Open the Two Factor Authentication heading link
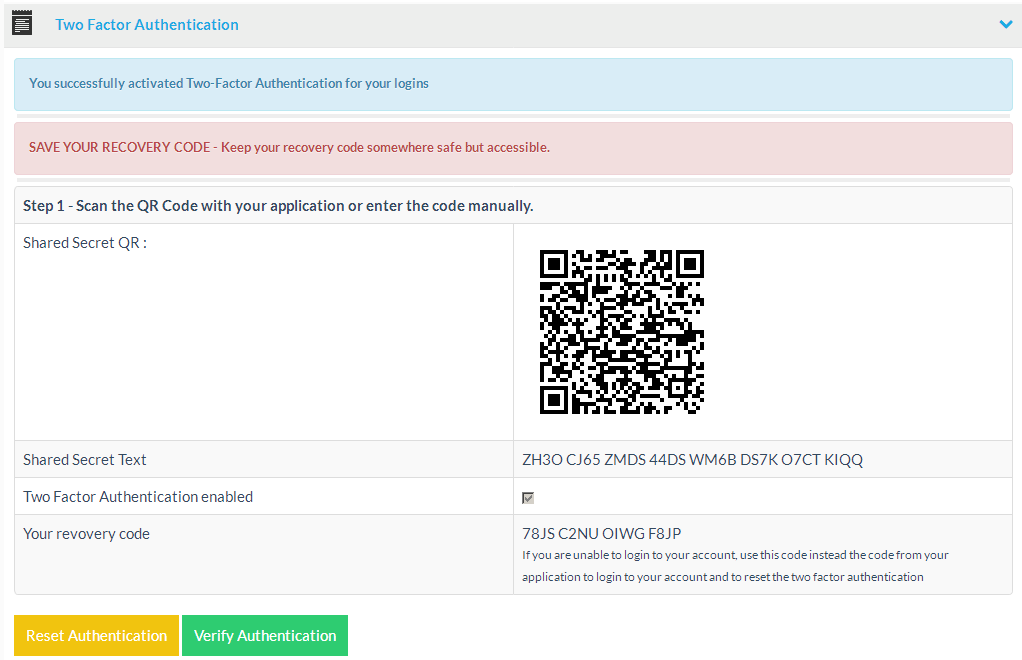 coord(147,24)
